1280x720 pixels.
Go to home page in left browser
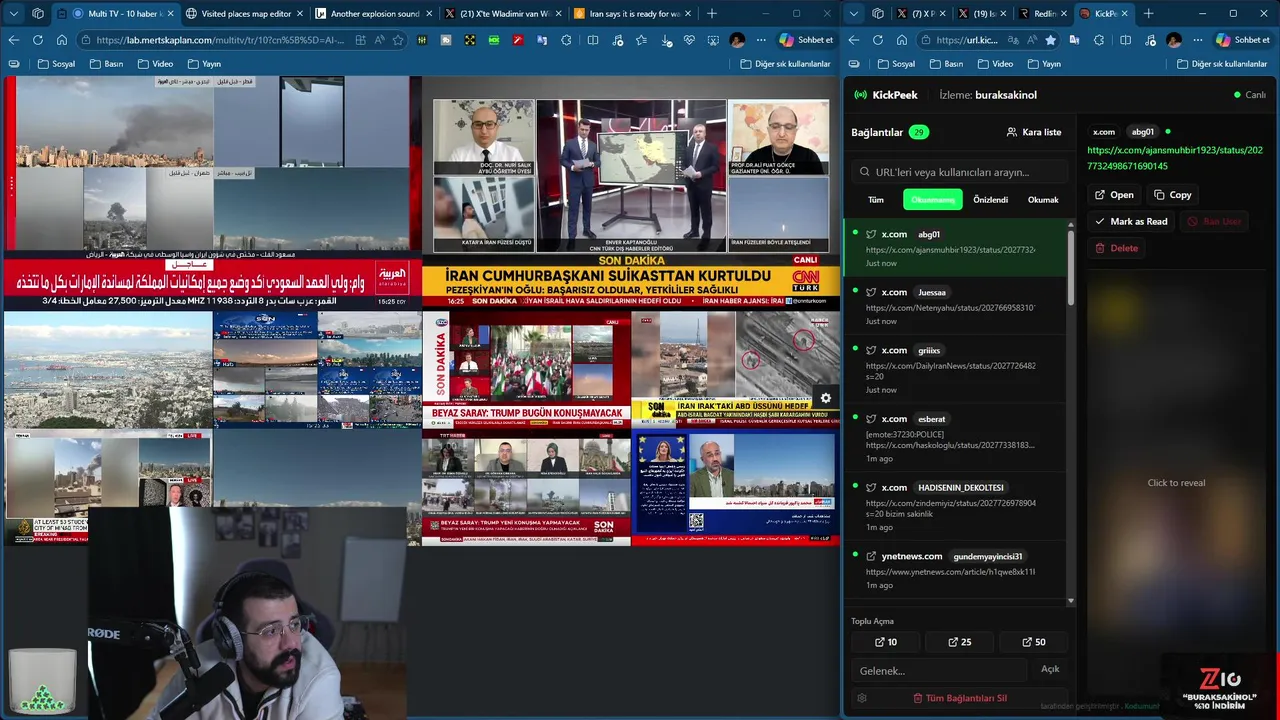(62, 40)
